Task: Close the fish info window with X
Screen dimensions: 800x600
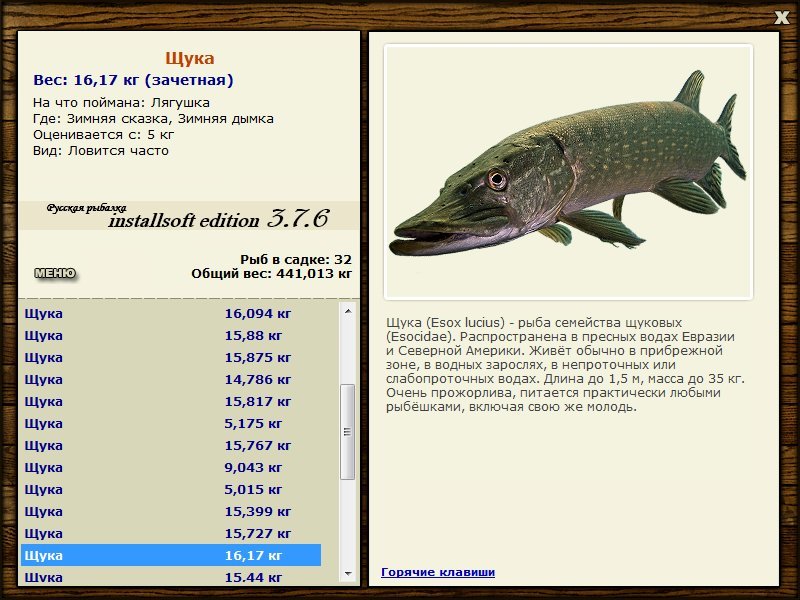Action: pos(781,16)
